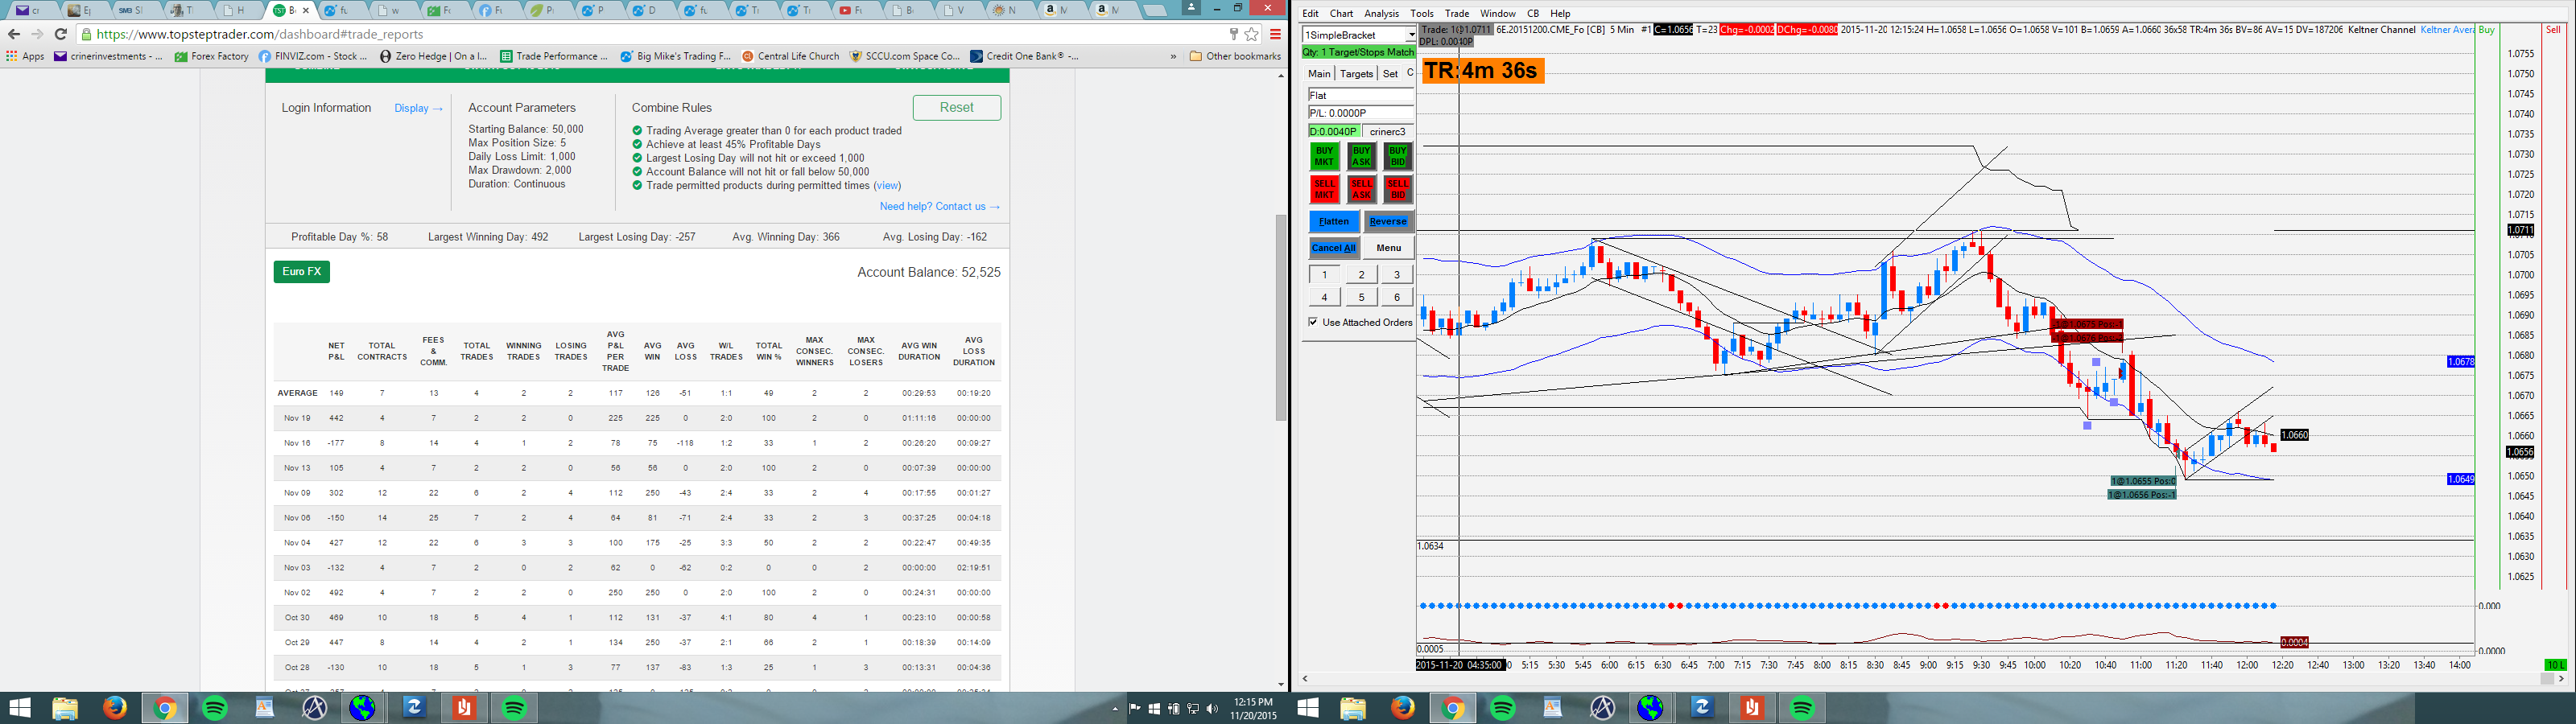Open the SCCU.com bookmark
Image resolution: width=2576 pixels, height=724 pixels.
pos(905,56)
